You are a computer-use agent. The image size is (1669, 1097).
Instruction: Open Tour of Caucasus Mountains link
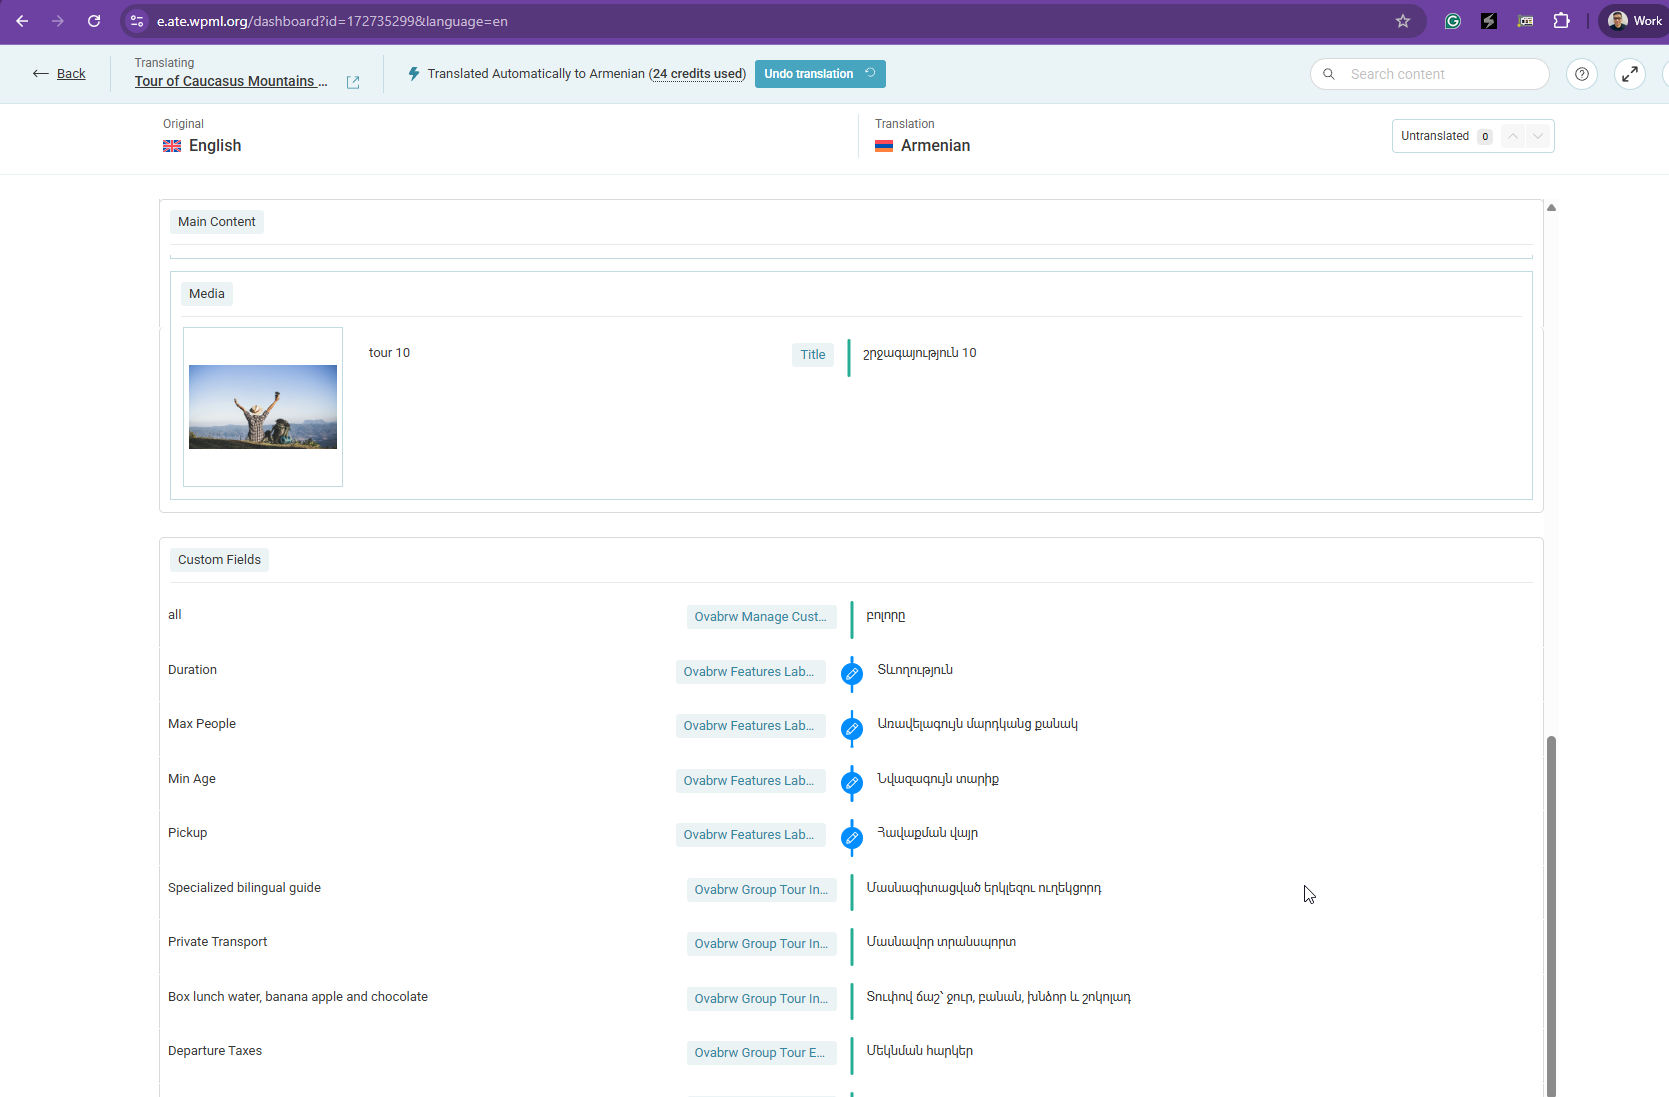click(x=231, y=82)
